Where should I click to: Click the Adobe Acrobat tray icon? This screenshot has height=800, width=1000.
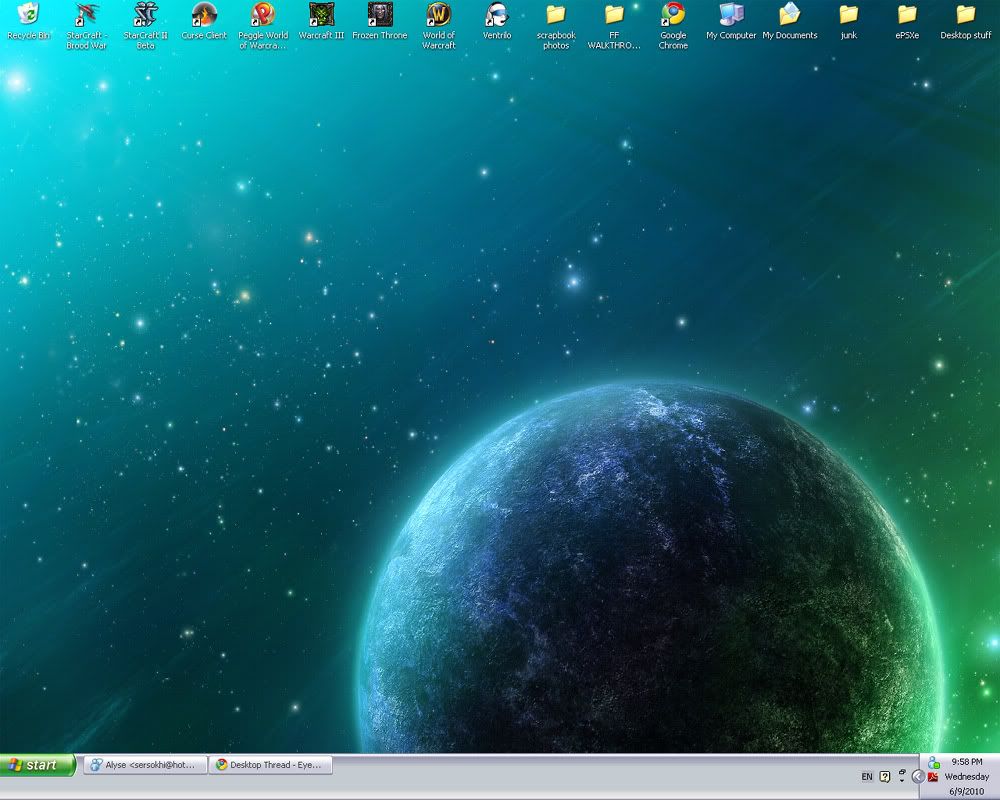click(x=933, y=777)
